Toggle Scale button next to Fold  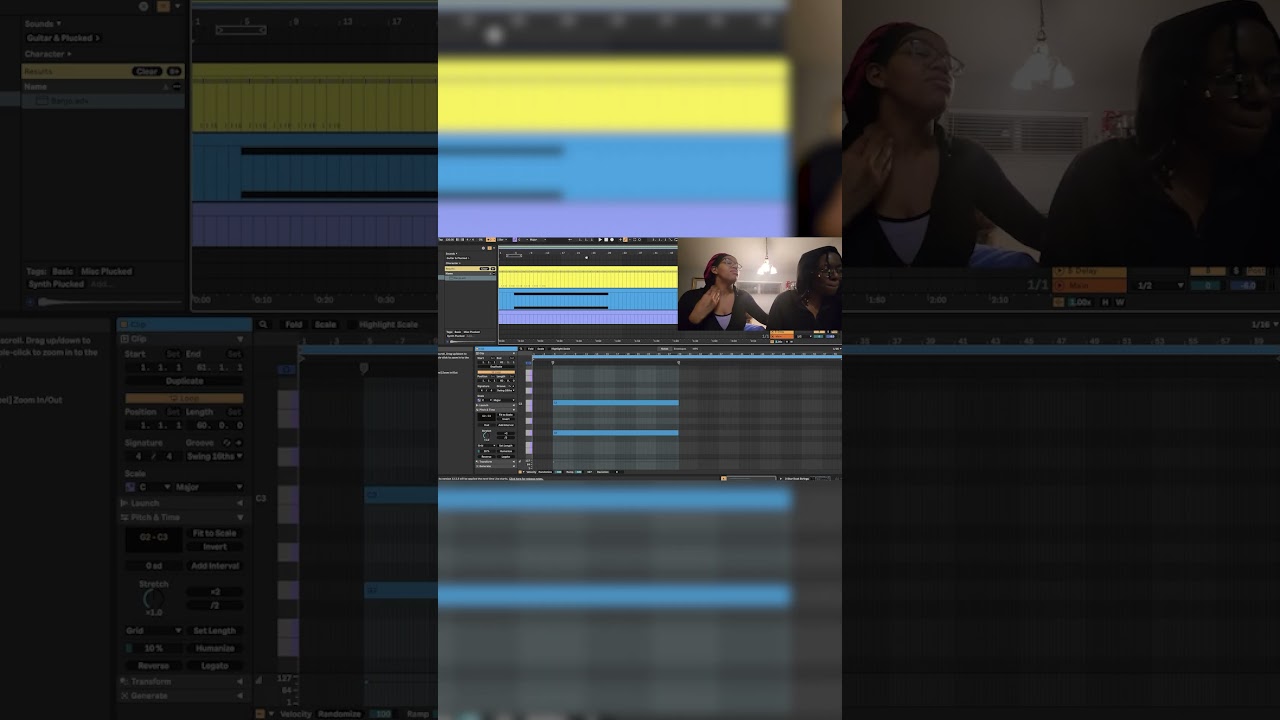(x=326, y=324)
